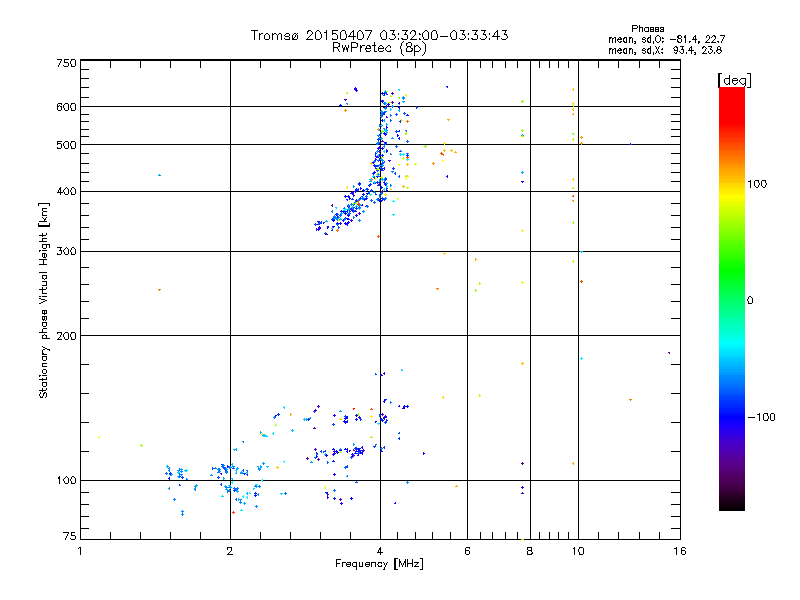Click the frequency axis '16' tick label
Screen dimensions: 800x600
click(x=680, y=551)
